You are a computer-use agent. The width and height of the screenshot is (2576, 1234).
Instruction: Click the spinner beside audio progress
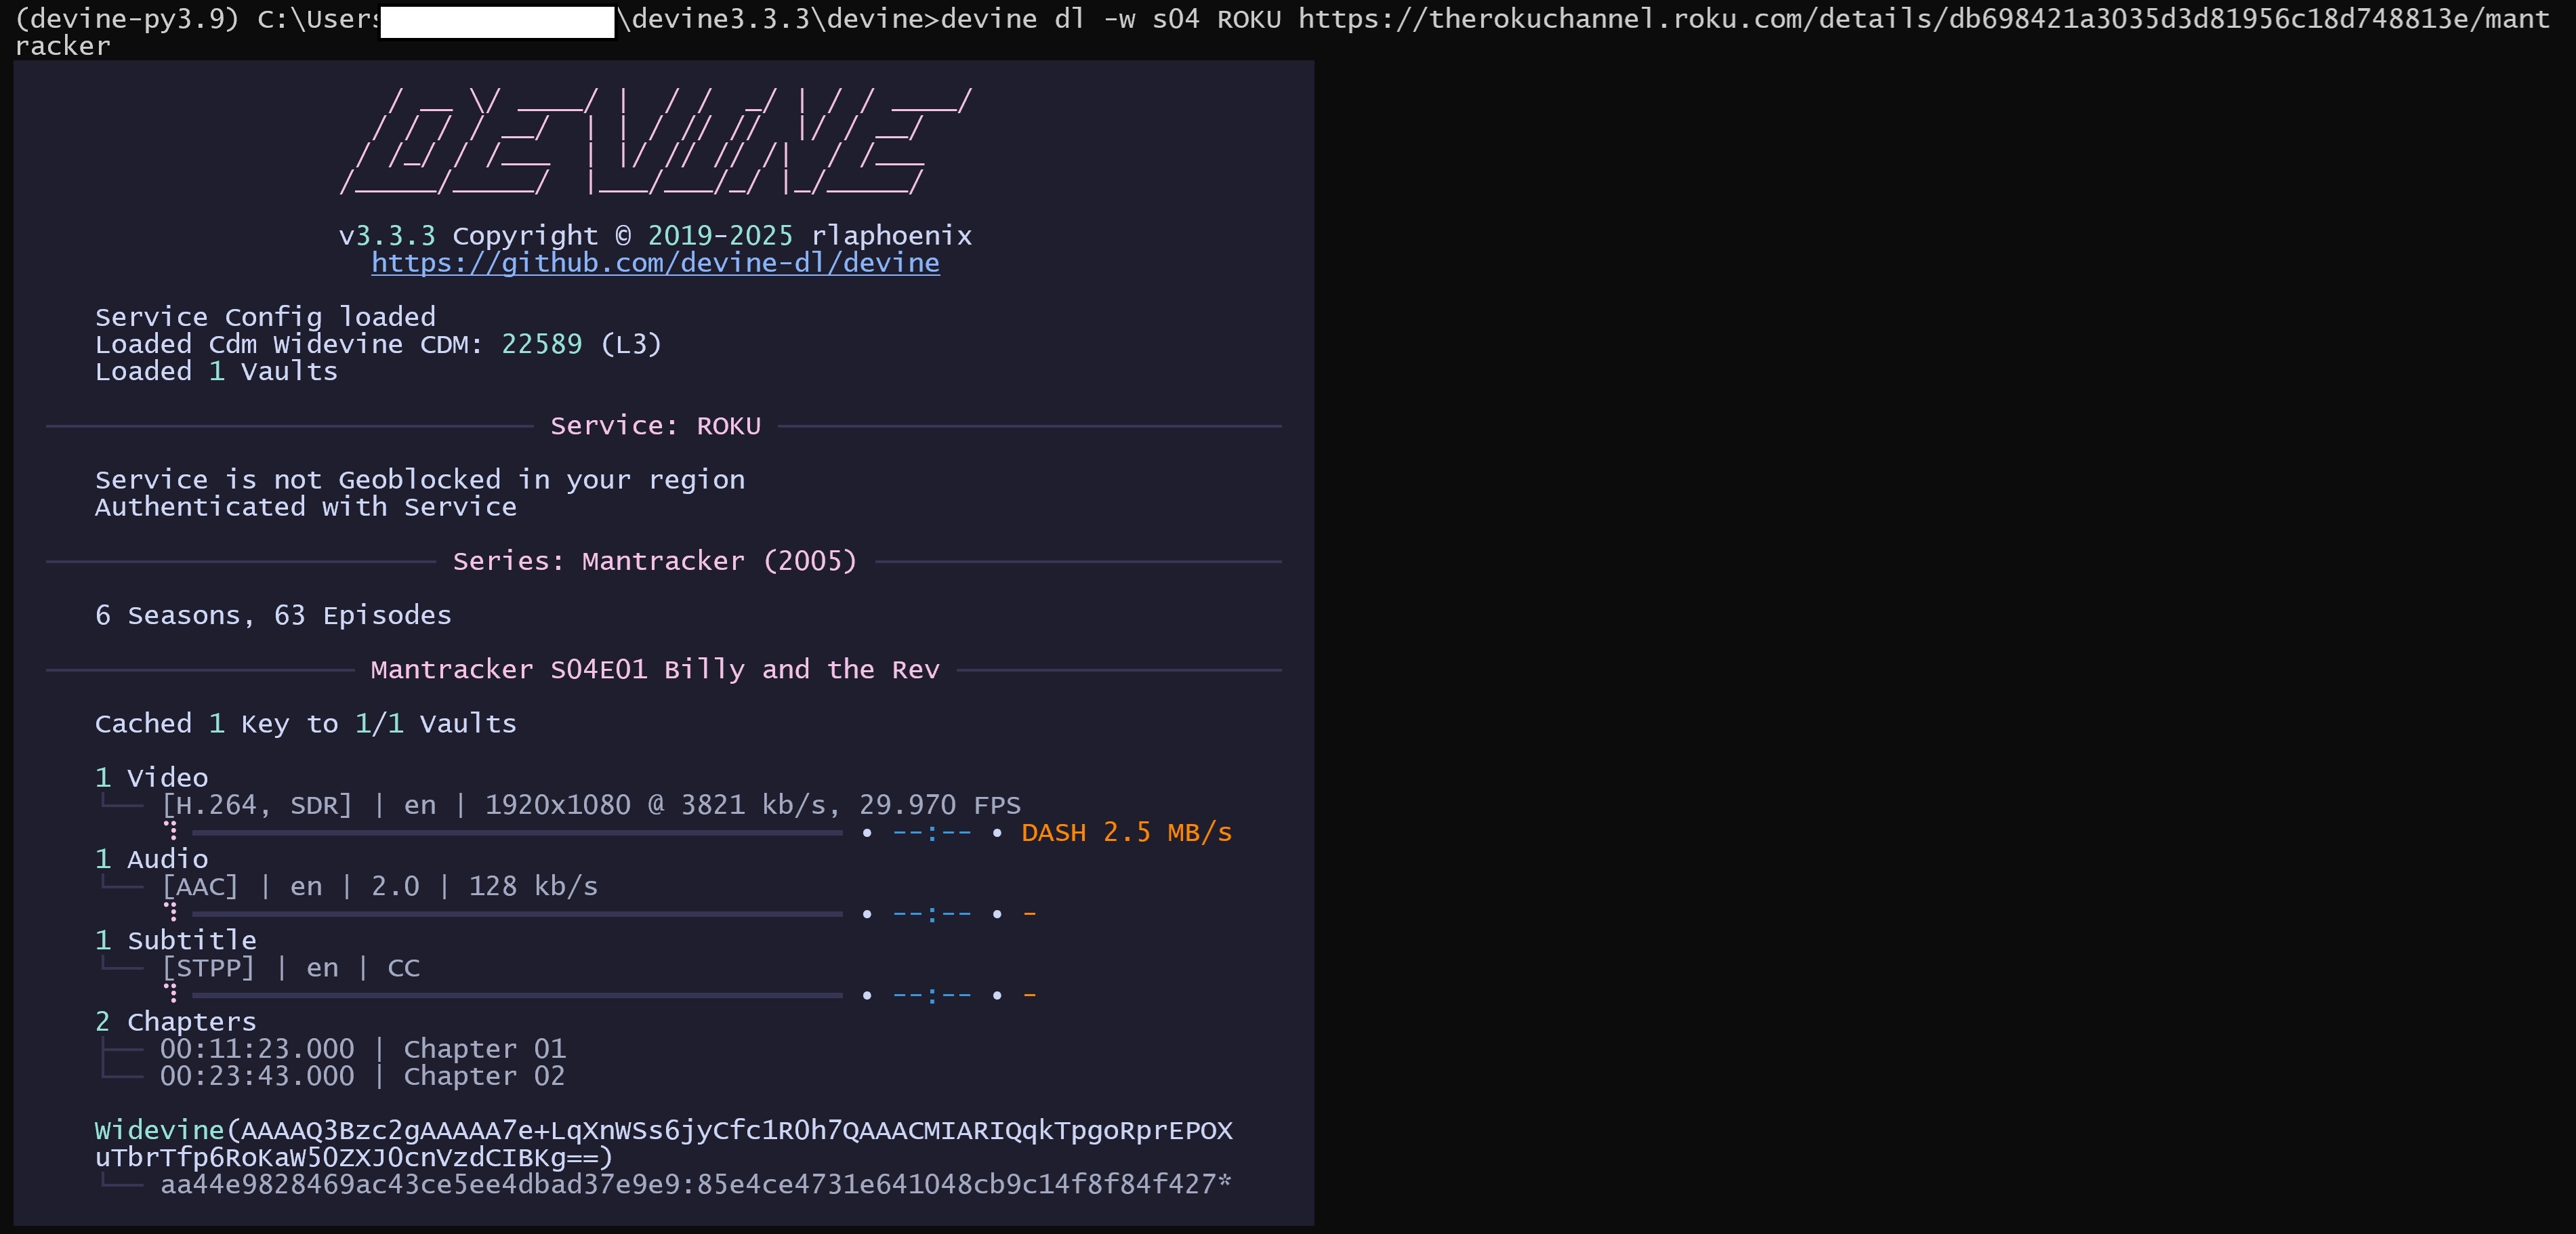(x=172, y=911)
